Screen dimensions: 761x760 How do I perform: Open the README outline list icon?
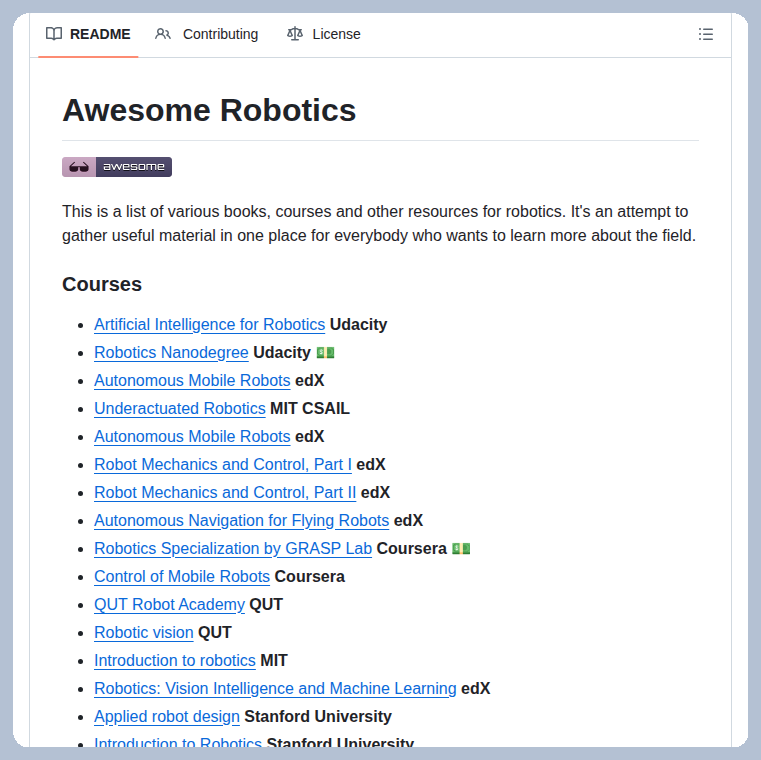(705, 34)
